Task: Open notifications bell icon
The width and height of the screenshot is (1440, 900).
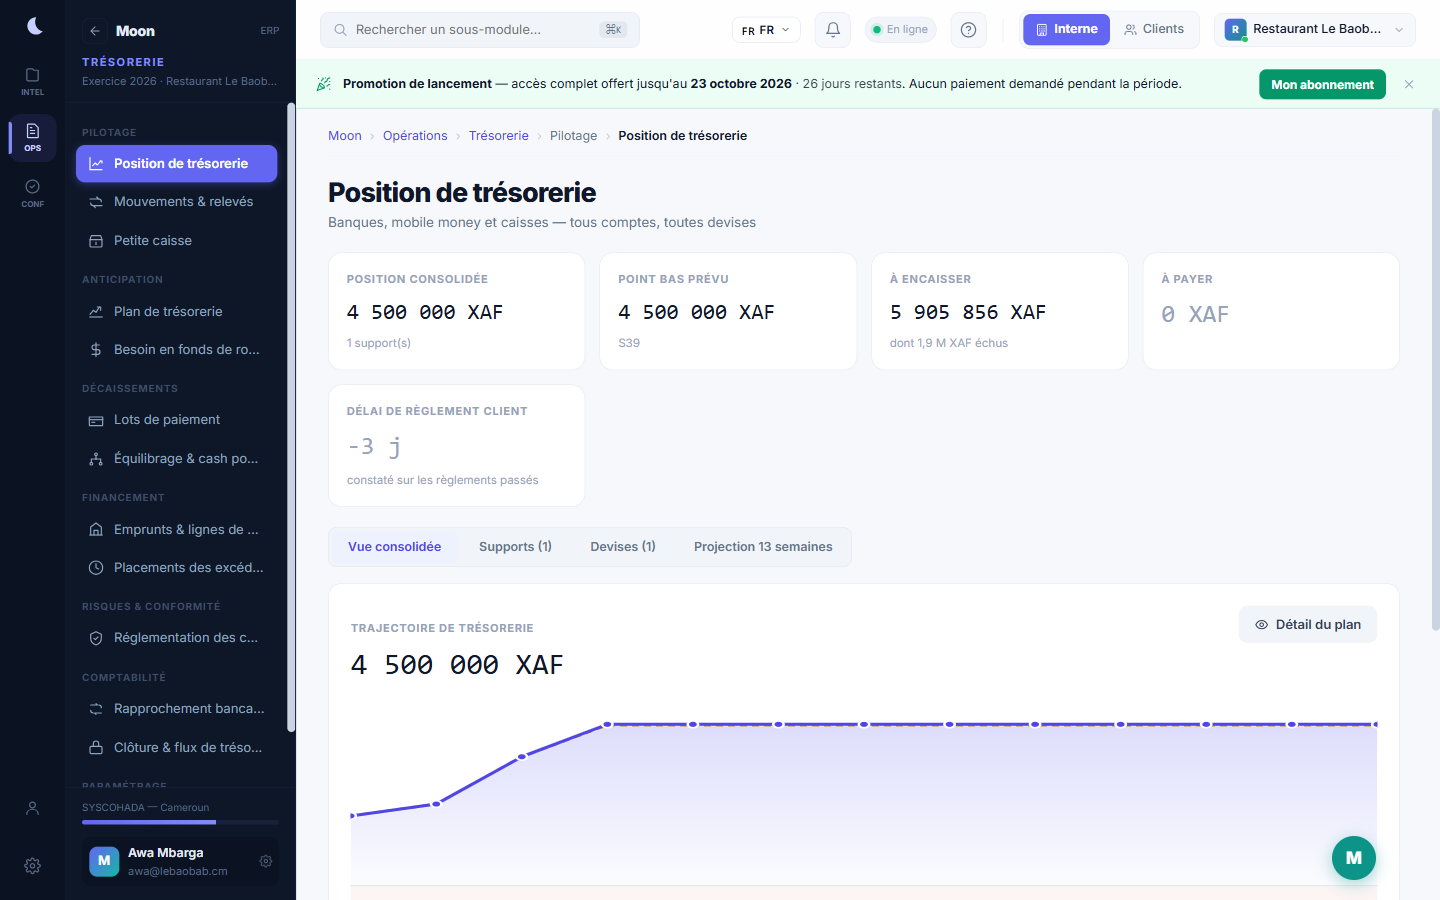Action: pyautogui.click(x=833, y=30)
